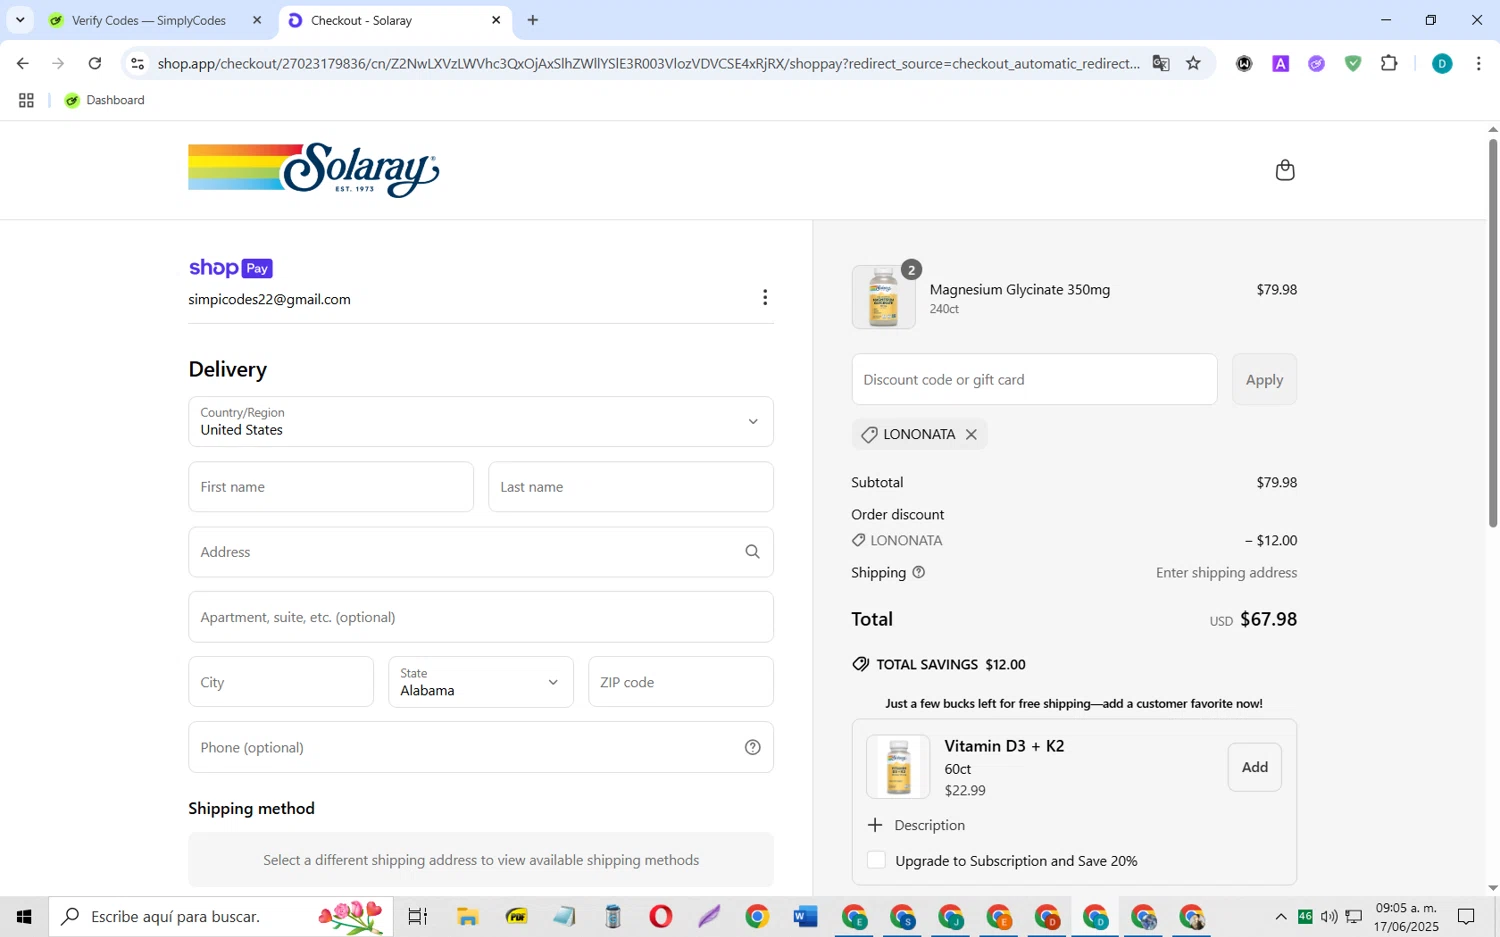Screen dimensions: 1500x937
Task: Click the Last name field
Action: point(631,487)
